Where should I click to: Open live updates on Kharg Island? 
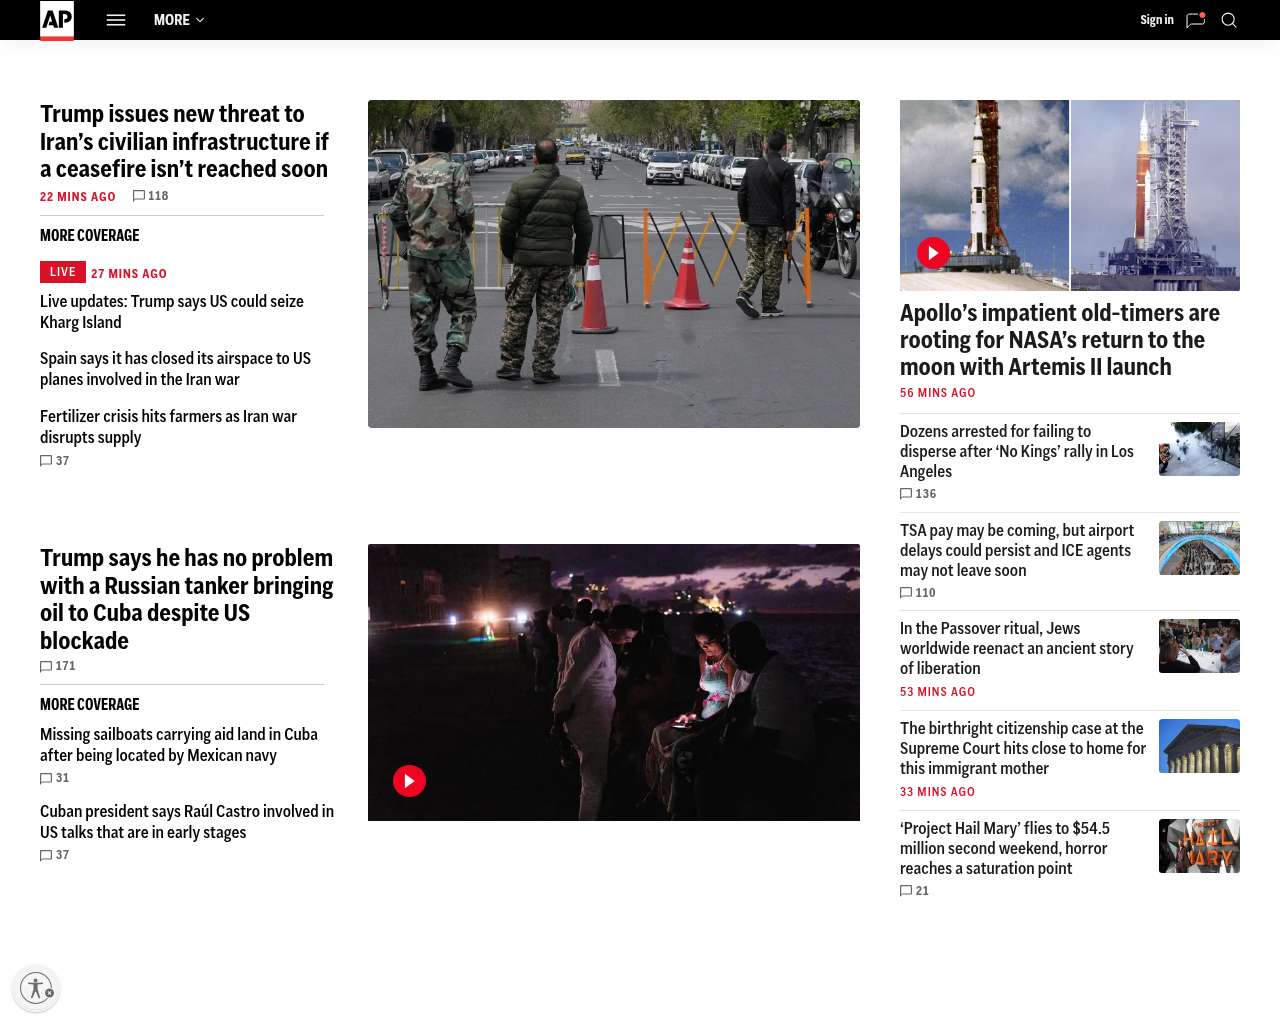pos(172,312)
